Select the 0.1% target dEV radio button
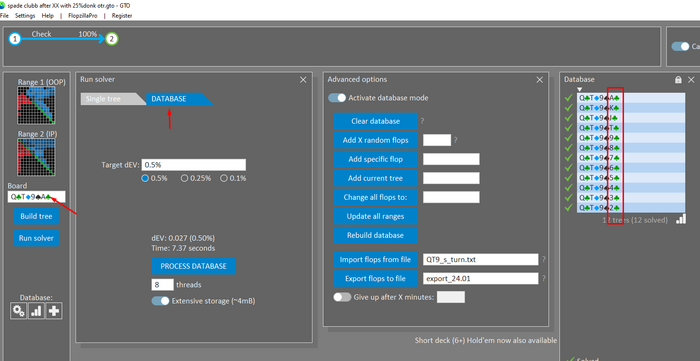700x361 pixels. pos(224,178)
